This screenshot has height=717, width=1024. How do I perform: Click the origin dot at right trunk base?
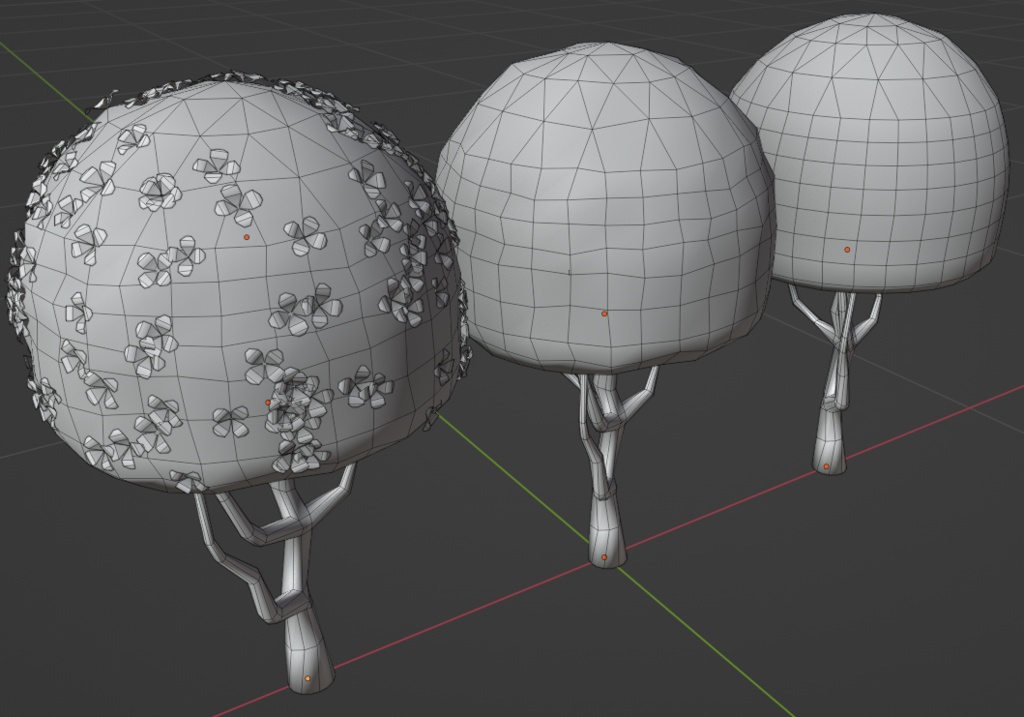click(826, 466)
